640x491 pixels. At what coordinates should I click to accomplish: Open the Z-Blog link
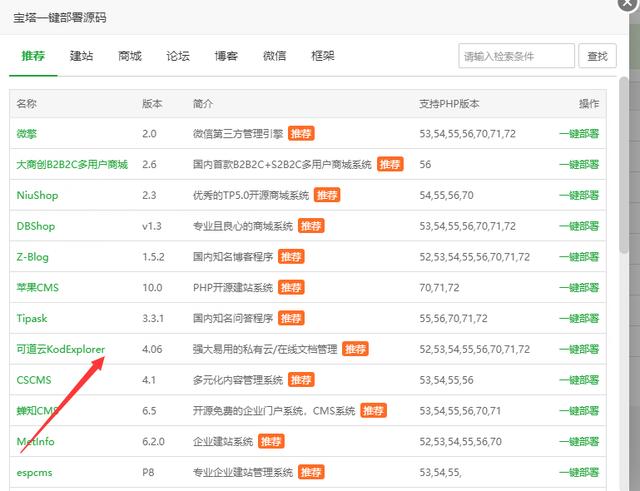pyautogui.click(x=32, y=257)
